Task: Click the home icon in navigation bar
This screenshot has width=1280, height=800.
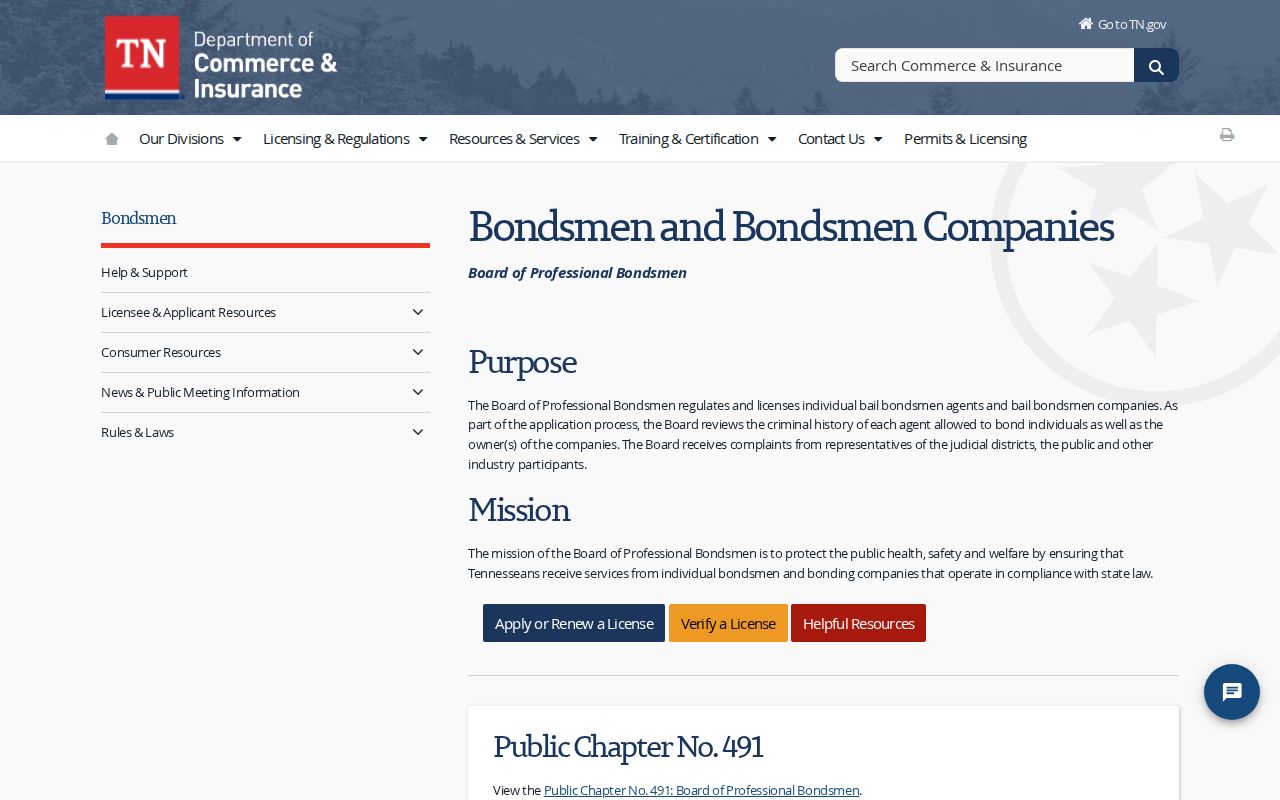Action: [x=112, y=139]
